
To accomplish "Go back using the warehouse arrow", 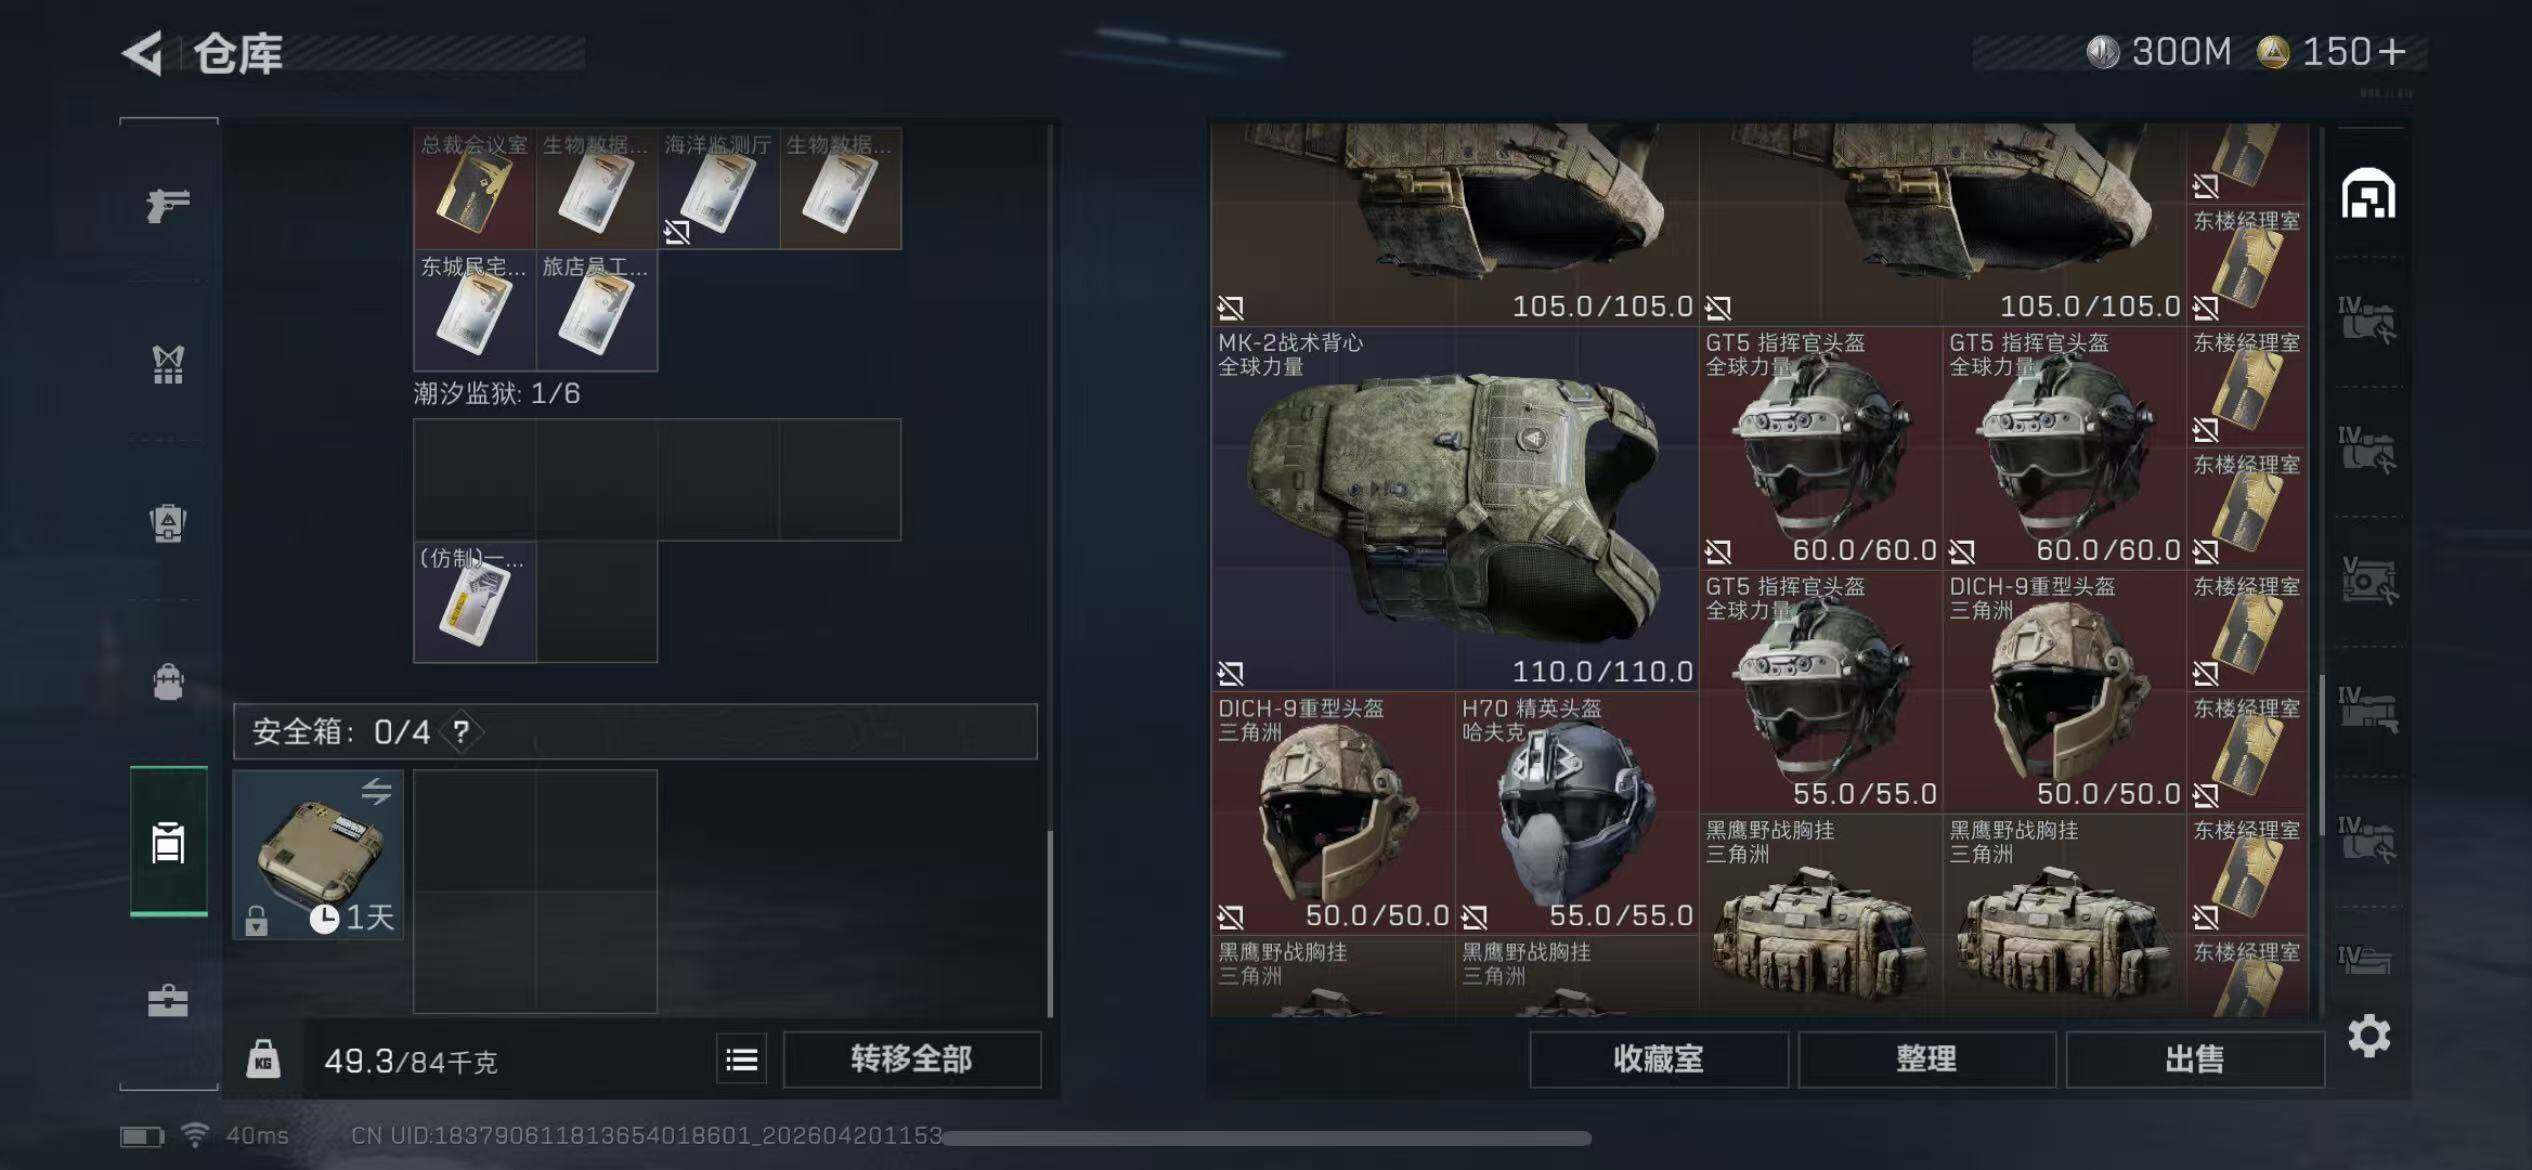I will pyautogui.click(x=142, y=53).
